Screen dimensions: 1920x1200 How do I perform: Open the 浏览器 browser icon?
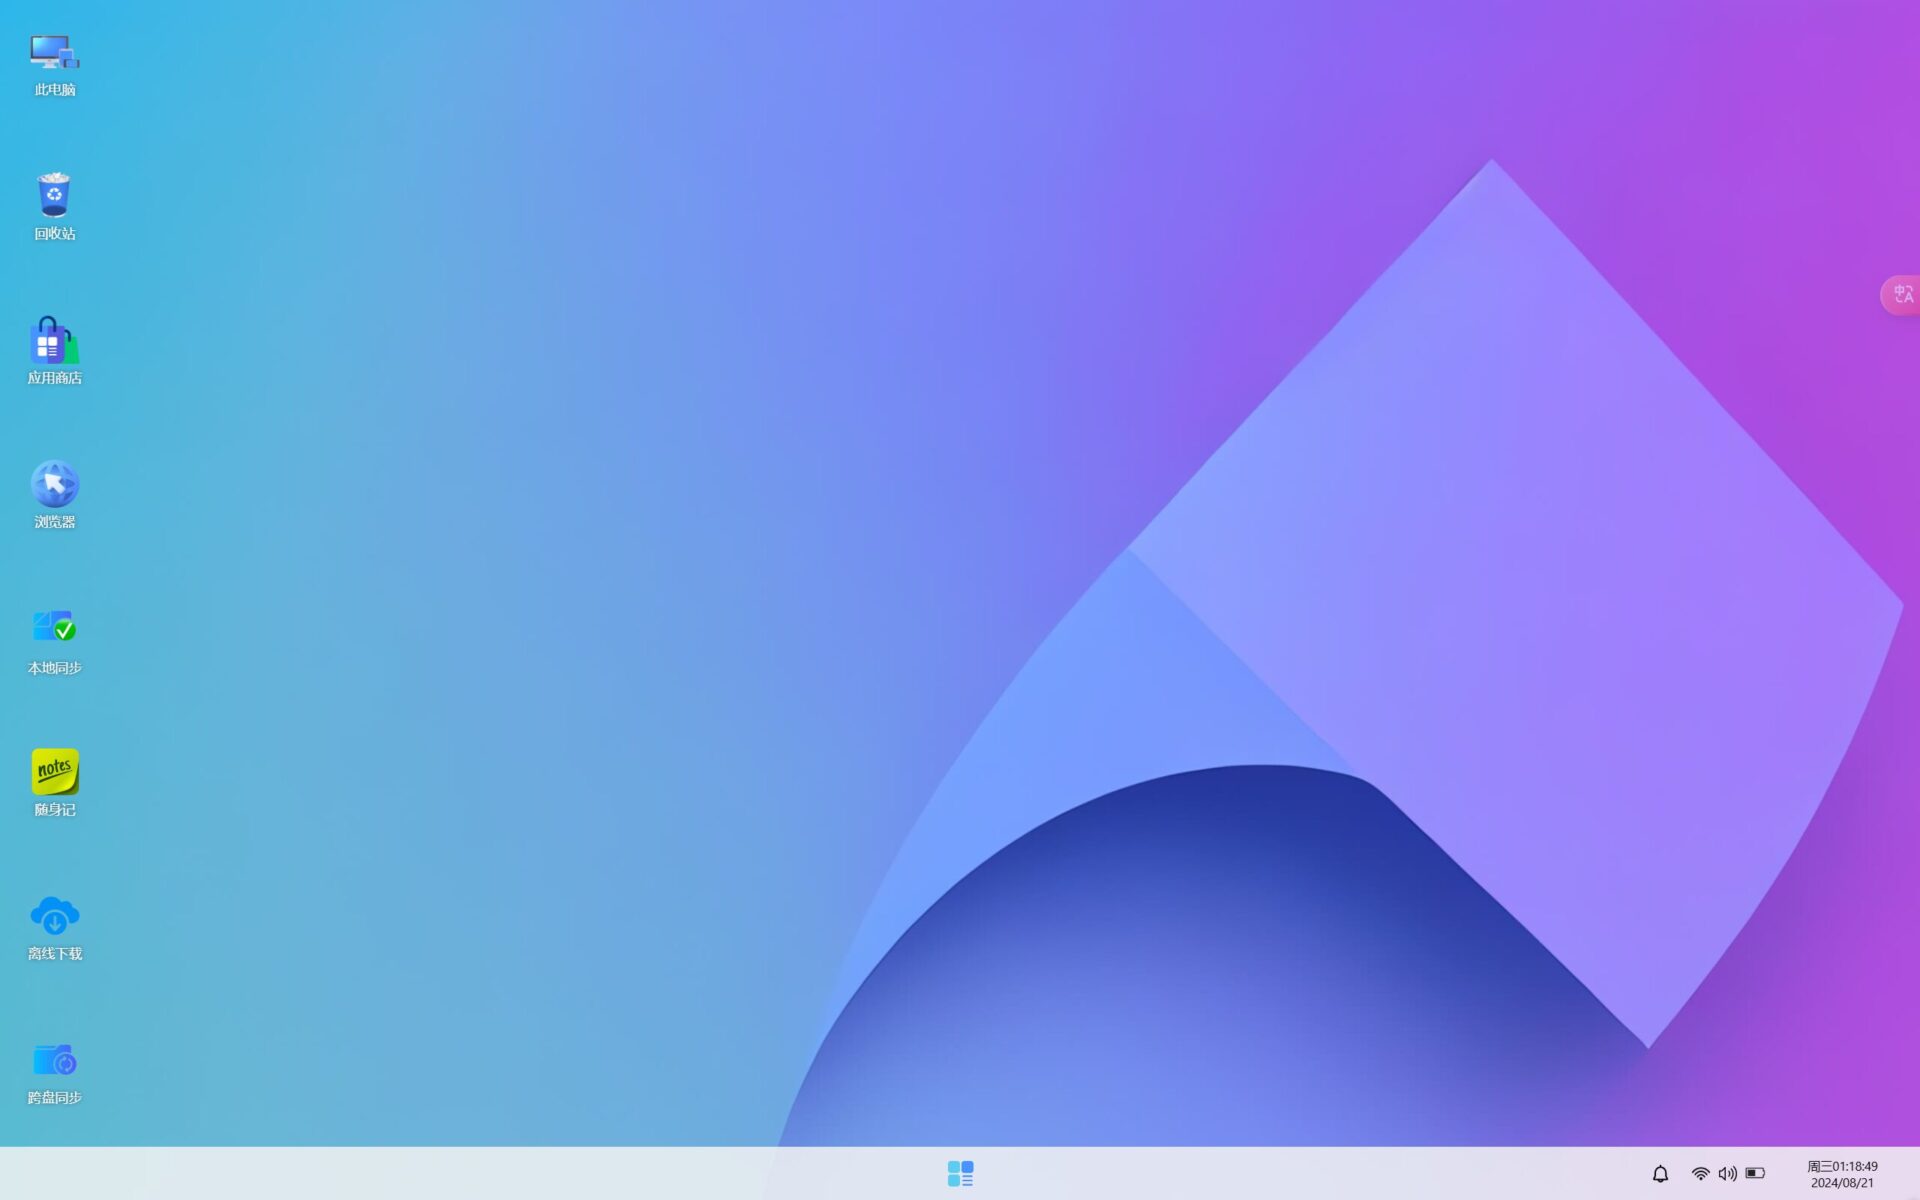(54, 485)
